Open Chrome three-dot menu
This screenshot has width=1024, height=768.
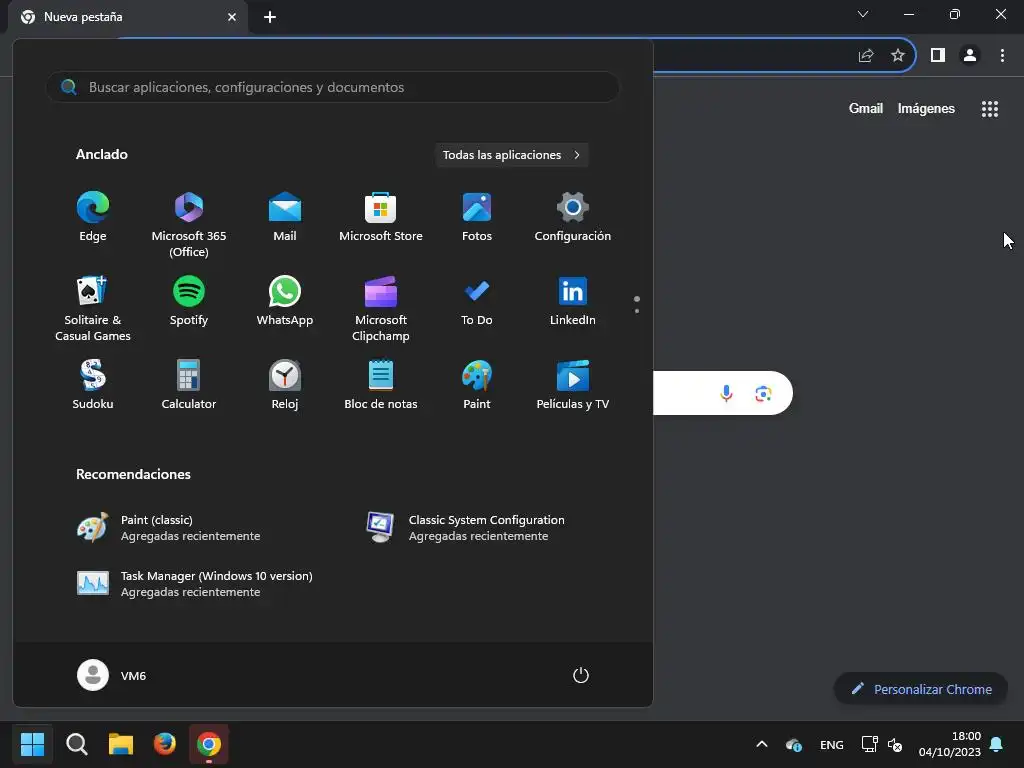[1002, 56]
